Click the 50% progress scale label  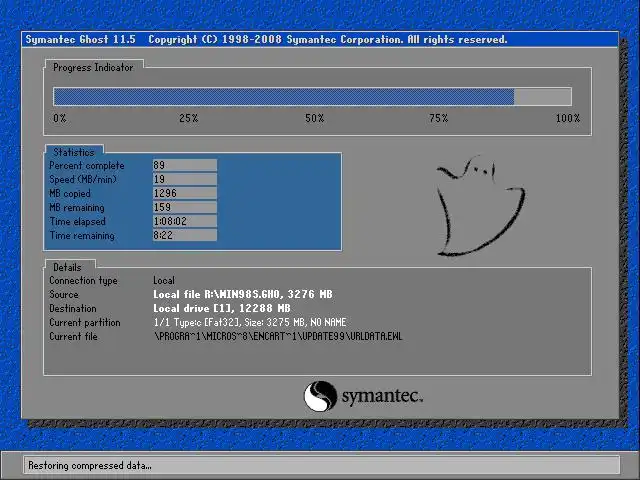point(315,118)
